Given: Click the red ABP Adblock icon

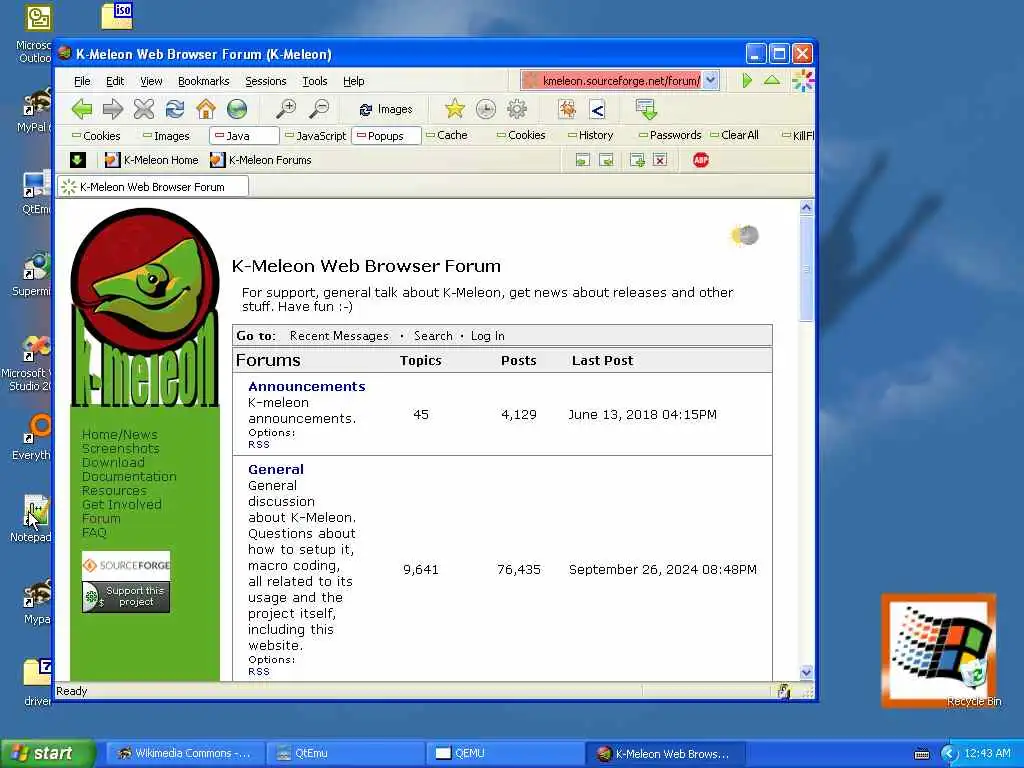Looking at the screenshot, I should click(x=701, y=160).
